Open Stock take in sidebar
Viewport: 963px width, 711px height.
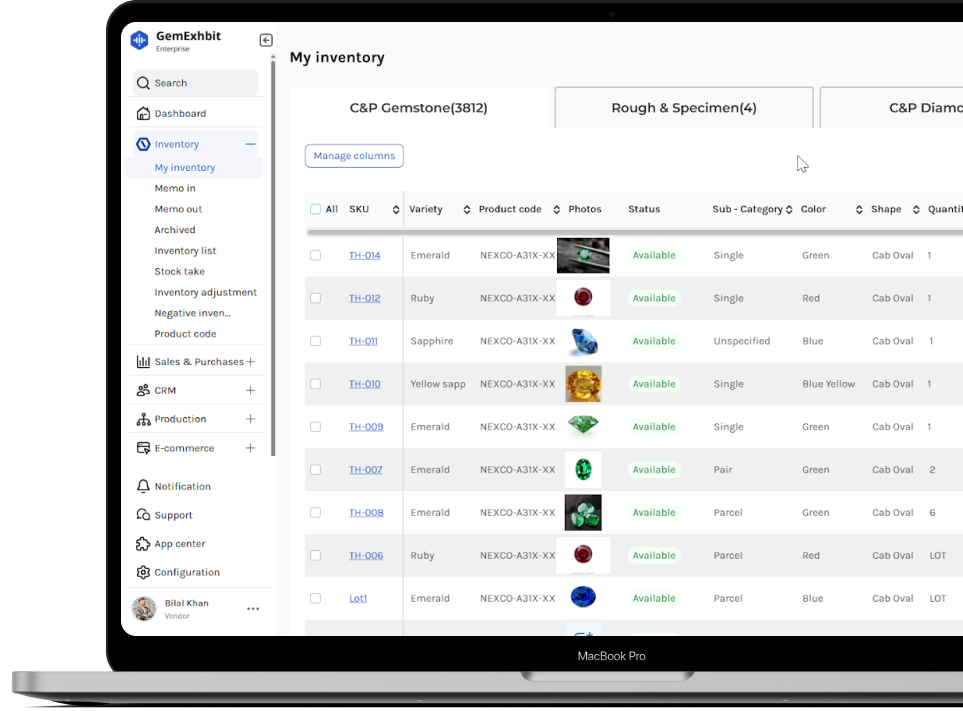179,271
